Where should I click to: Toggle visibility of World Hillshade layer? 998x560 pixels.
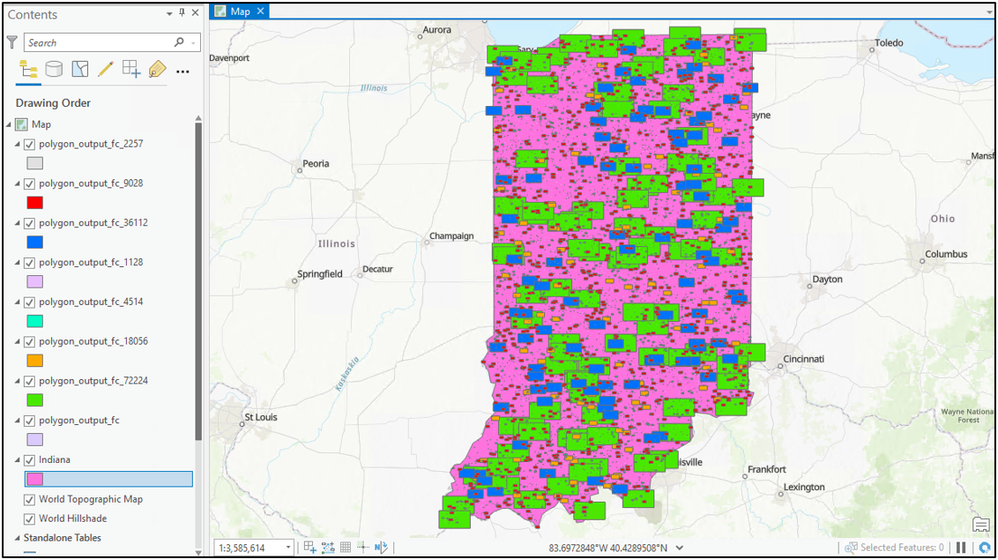(30, 519)
